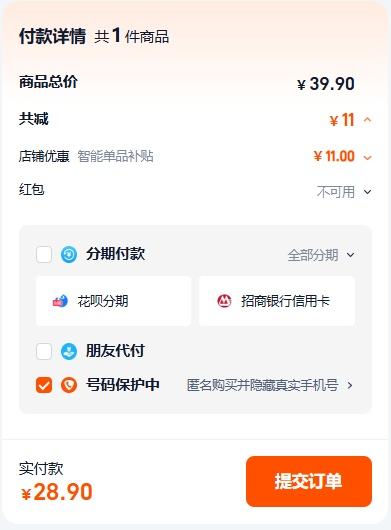Click the blue installment payment icon
Screen dimensions: 391x530
pos(69,255)
